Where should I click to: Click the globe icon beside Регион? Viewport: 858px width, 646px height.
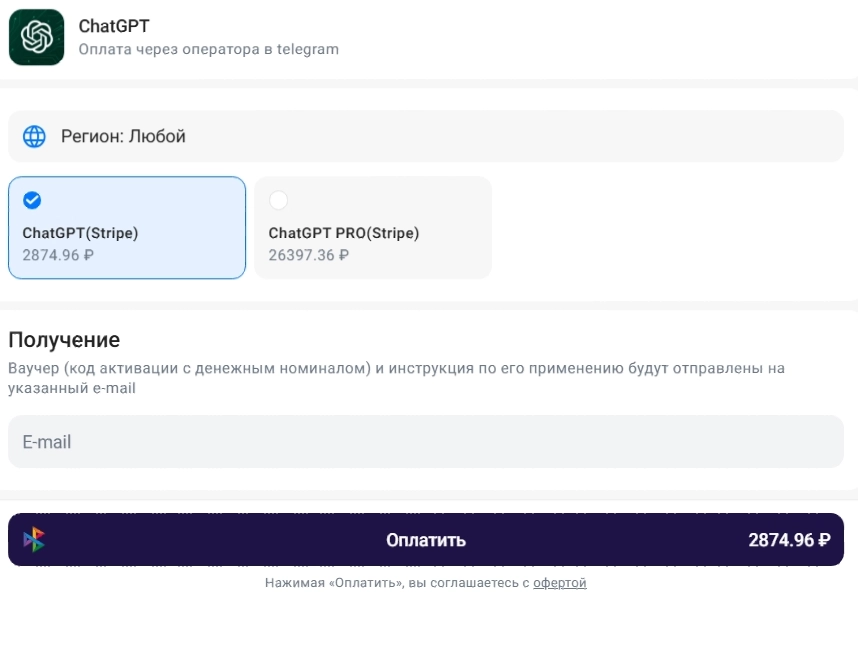tap(34, 136)
